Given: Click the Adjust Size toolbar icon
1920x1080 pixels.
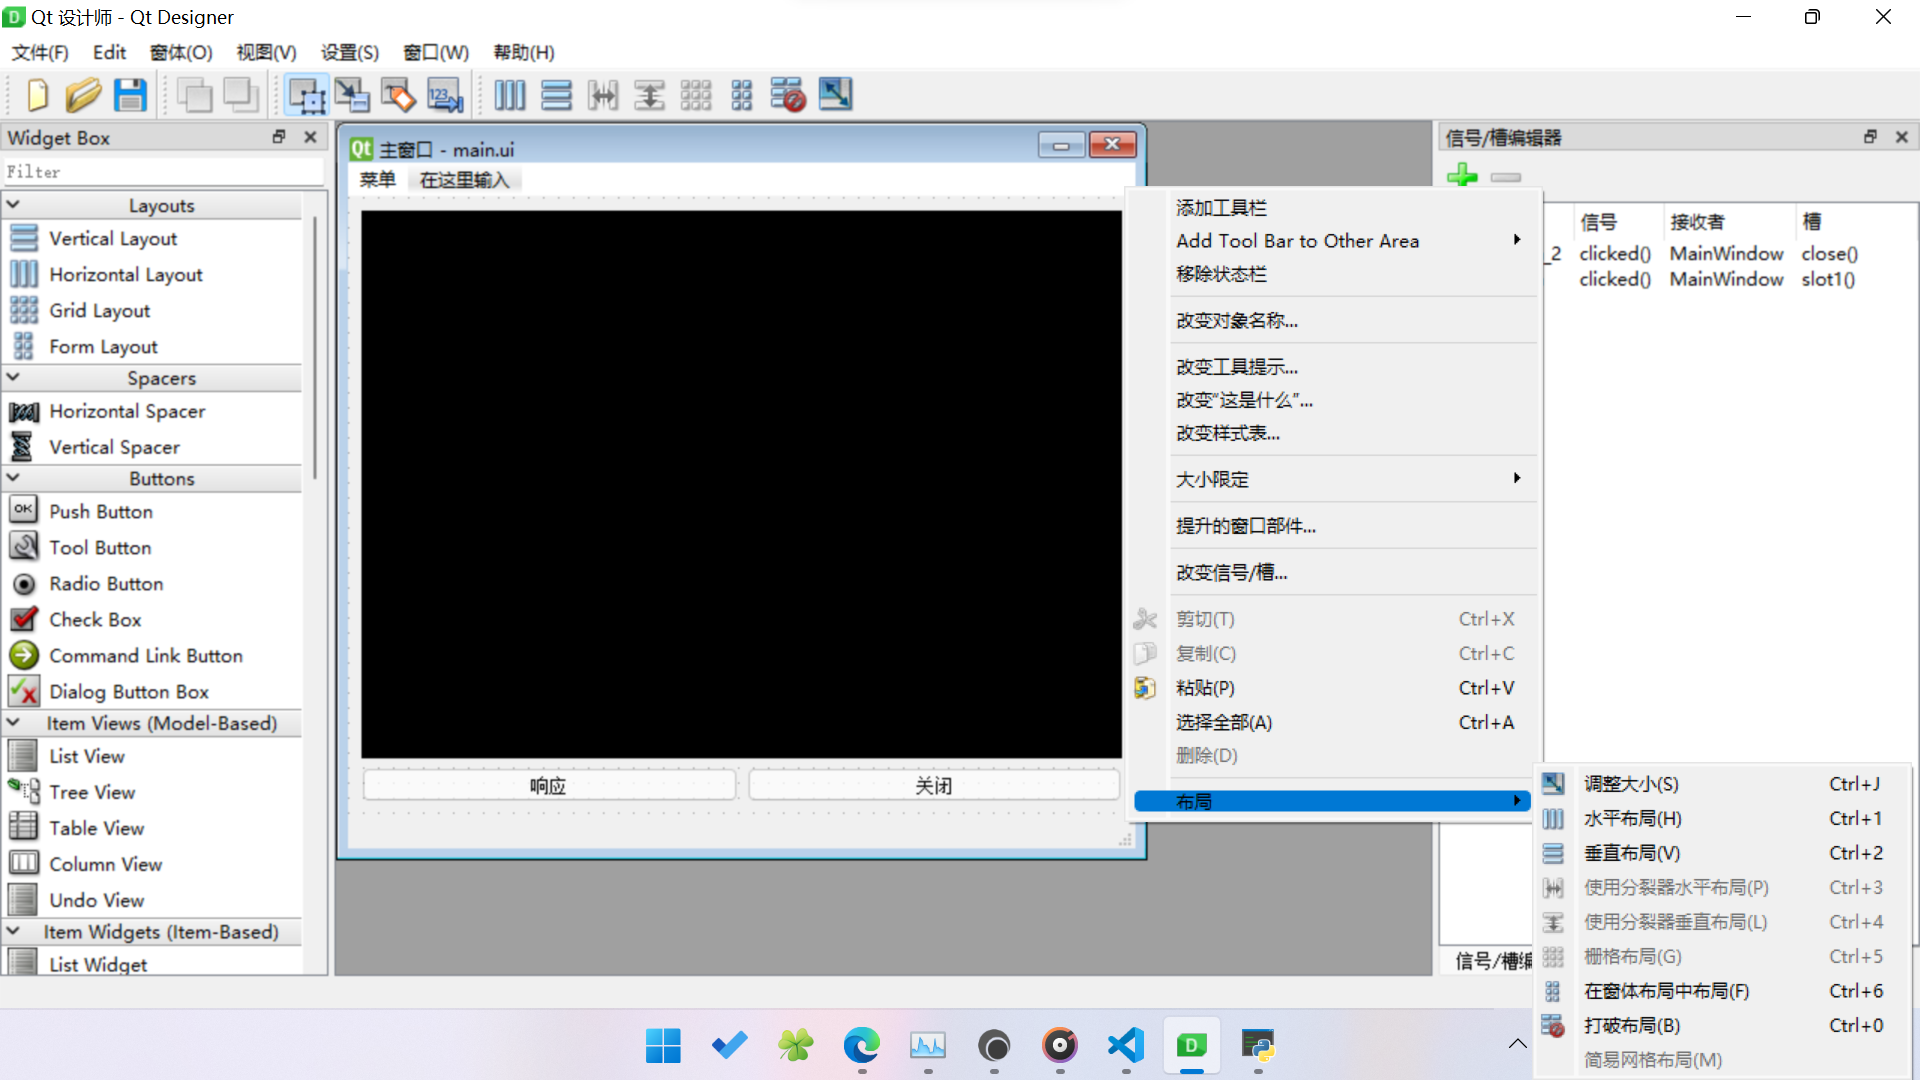Looking at the screenshot, I should click(836, 95).
